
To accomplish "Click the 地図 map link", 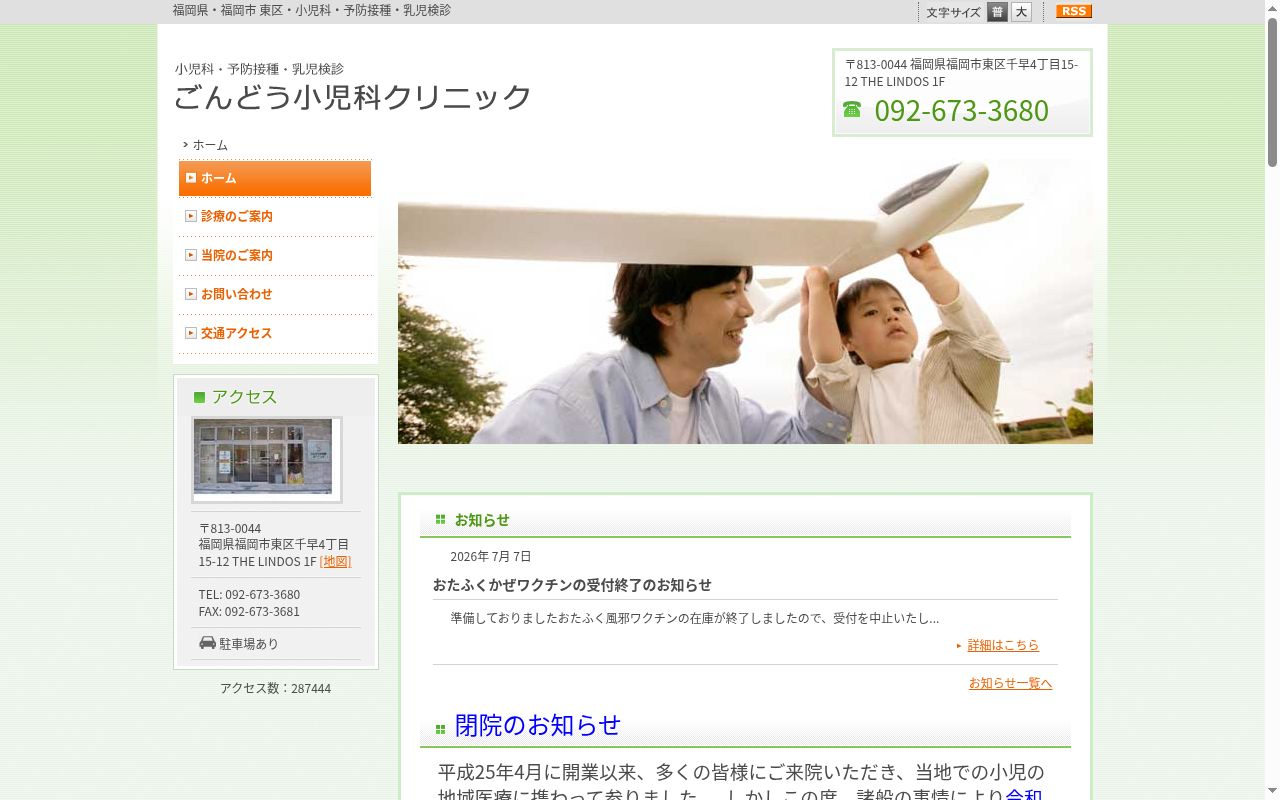I will tap(336, 562).
